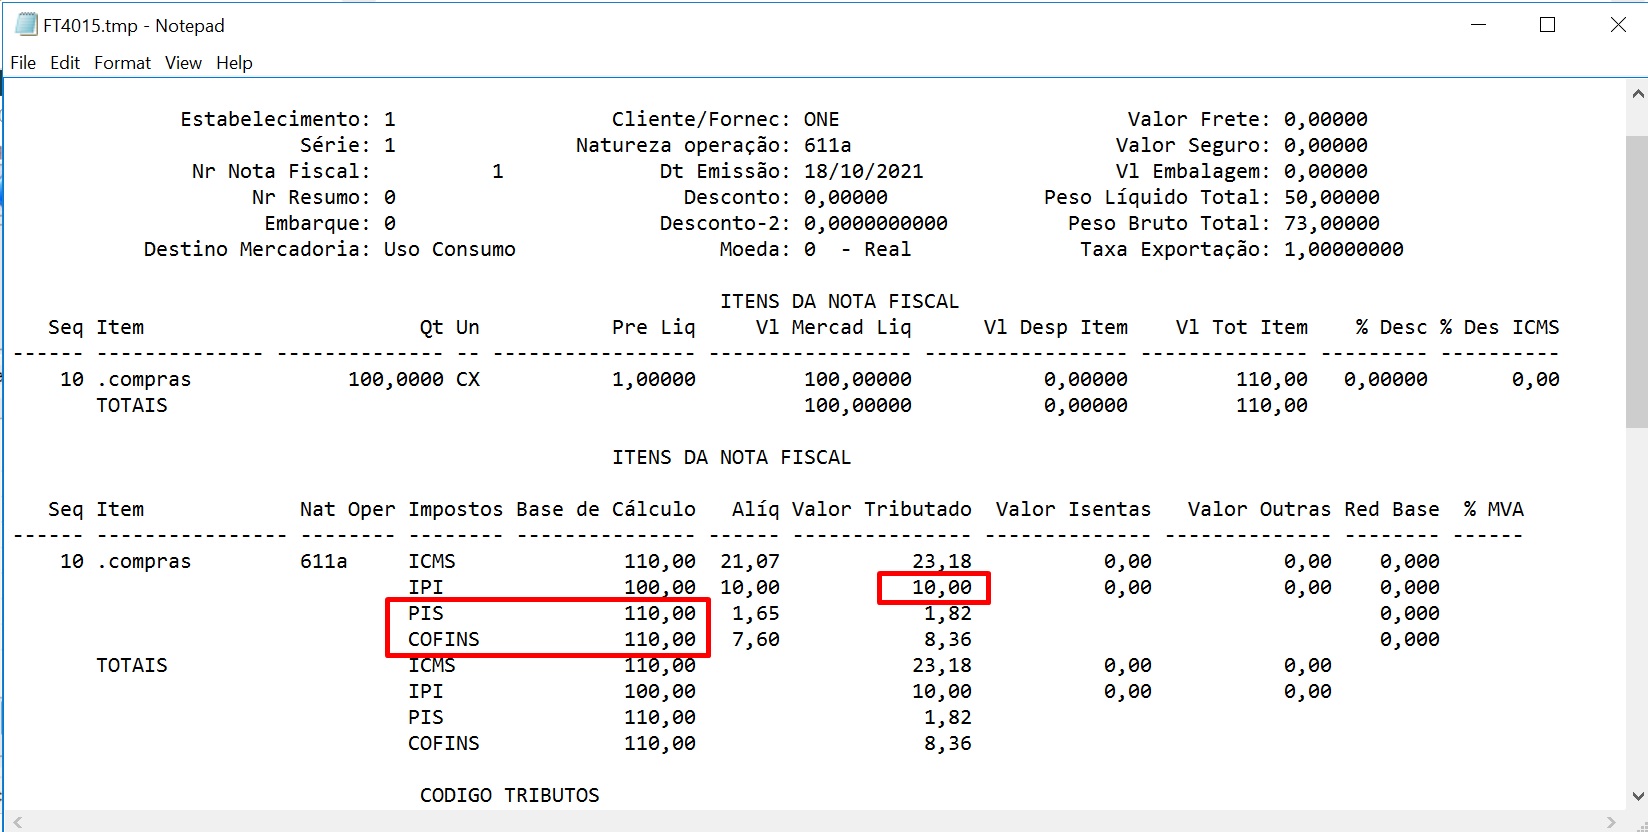
Task: Click the 'PIS' label in item row
Action: (x=425, y=613)
